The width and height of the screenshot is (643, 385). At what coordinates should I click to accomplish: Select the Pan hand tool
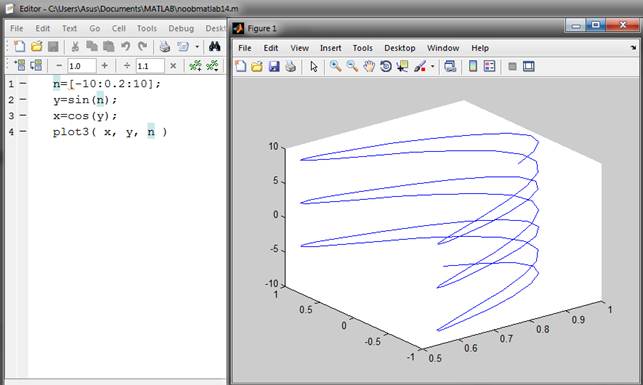369,66
